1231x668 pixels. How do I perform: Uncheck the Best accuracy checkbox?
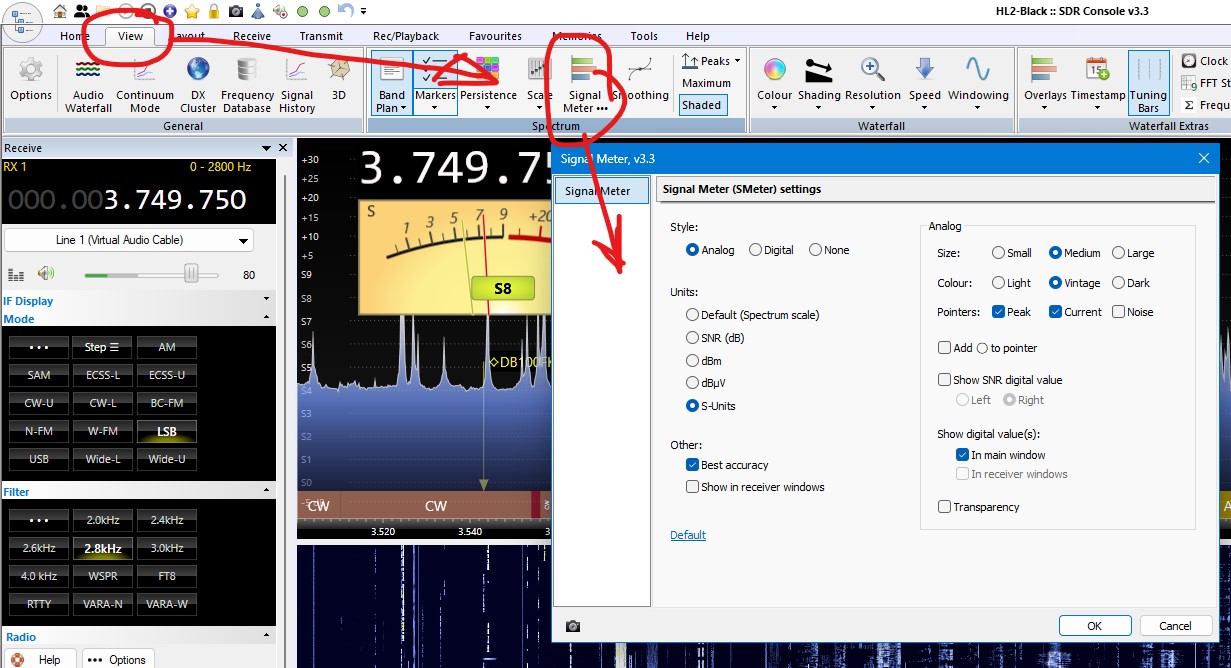pos(692,465)
